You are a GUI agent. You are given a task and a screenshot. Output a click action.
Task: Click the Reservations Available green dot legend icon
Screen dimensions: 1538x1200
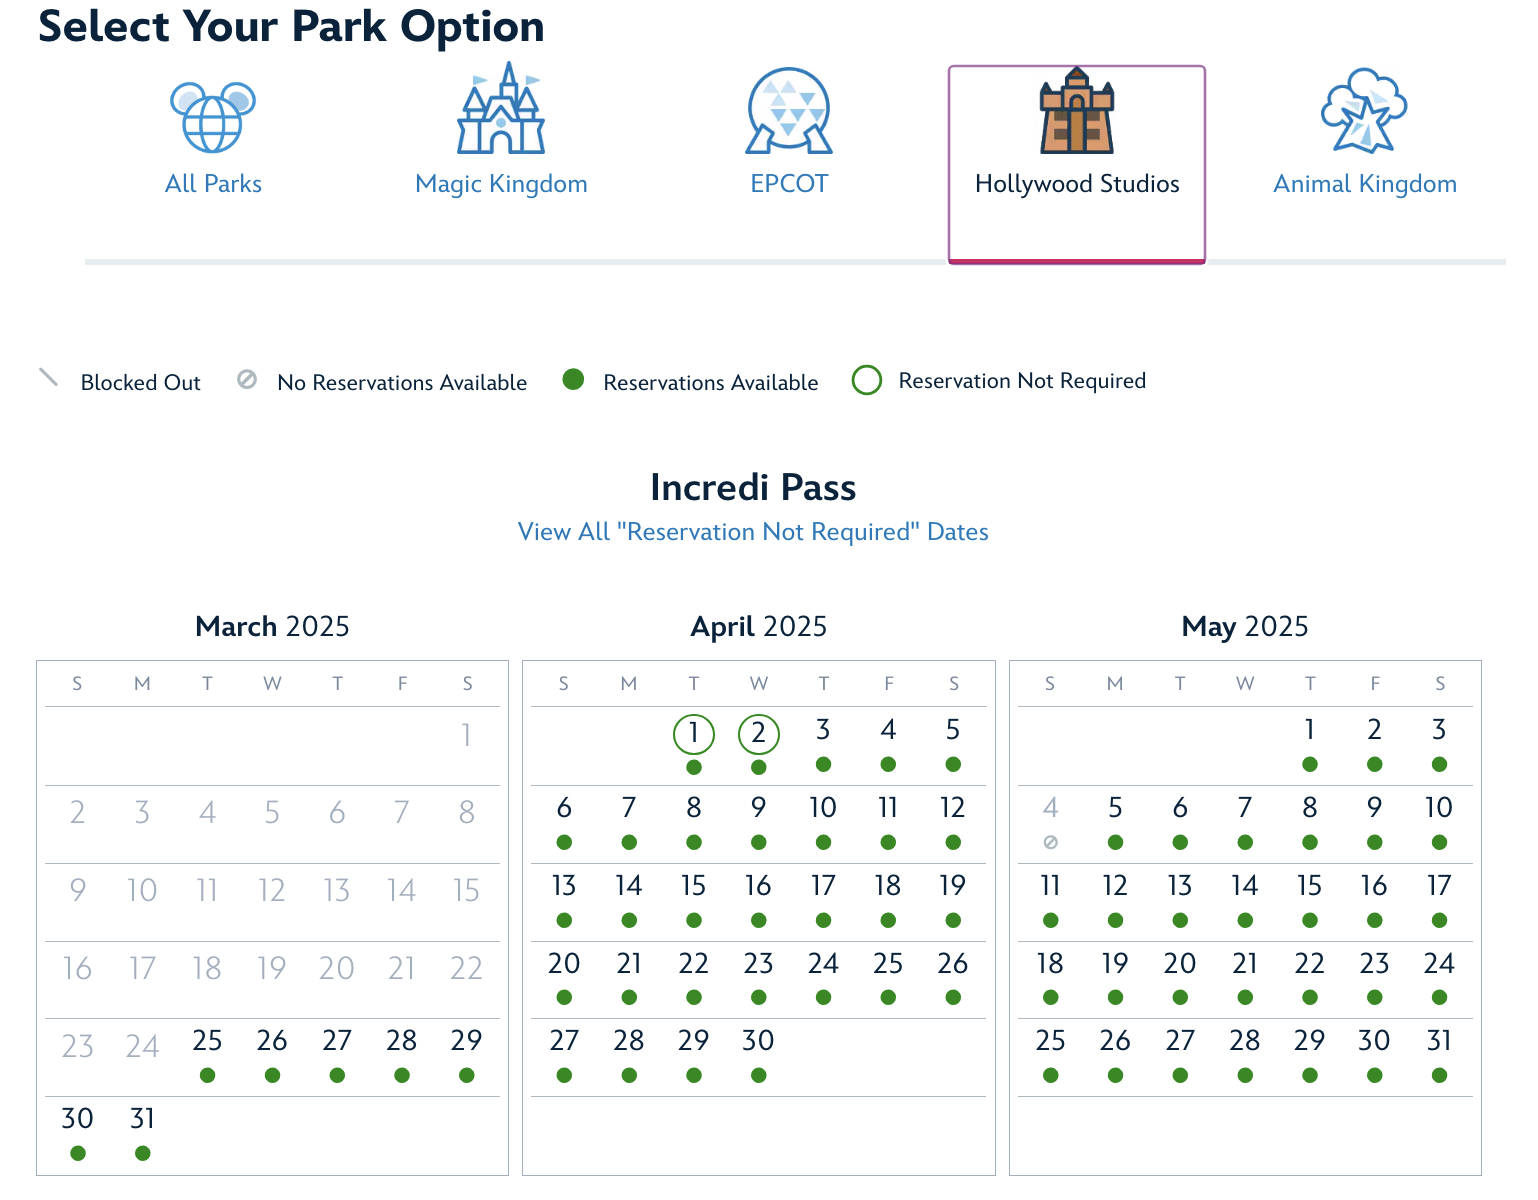(x=573, y=380)
